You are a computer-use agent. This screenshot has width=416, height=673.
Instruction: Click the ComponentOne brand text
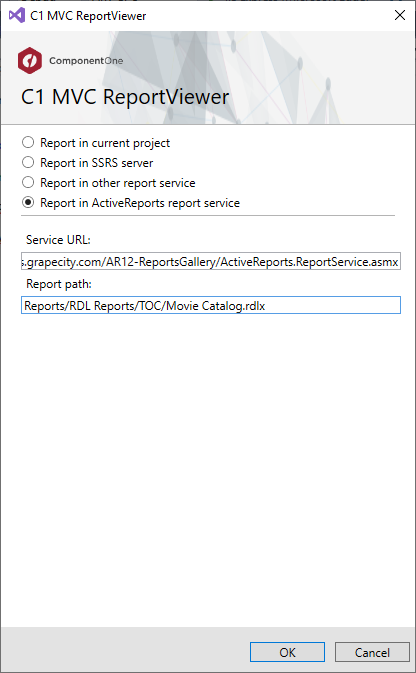pyautogui.click(x=86, y=61)
